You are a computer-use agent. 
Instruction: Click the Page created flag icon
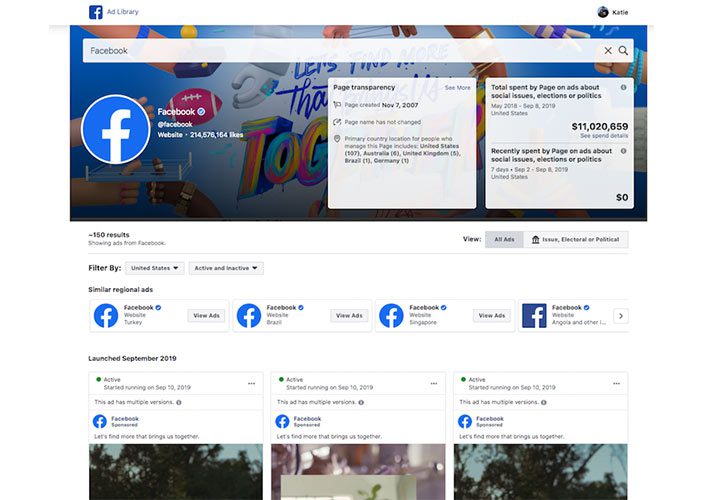click(337, 105)
